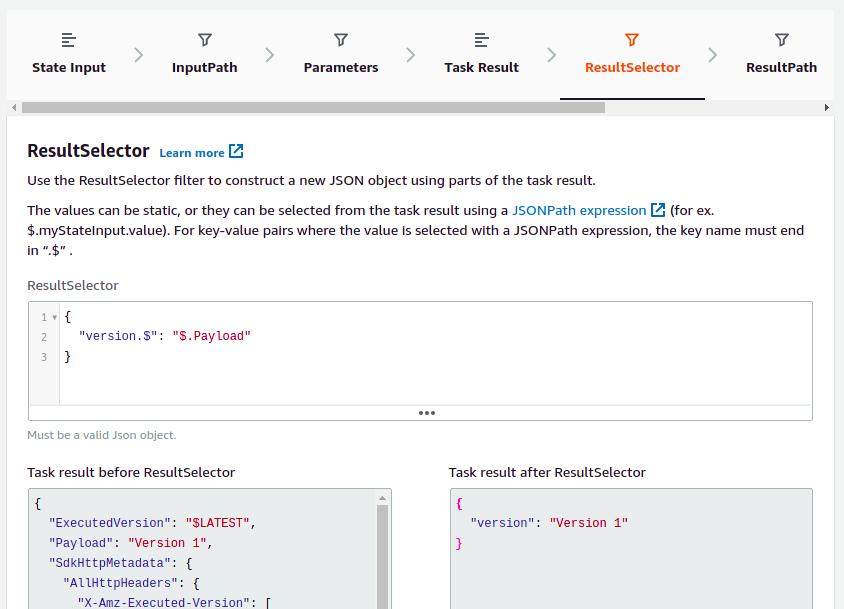Switch to the State Input tab
The width and height of the screenshot is (844, 609).
(x=68, y=67)
